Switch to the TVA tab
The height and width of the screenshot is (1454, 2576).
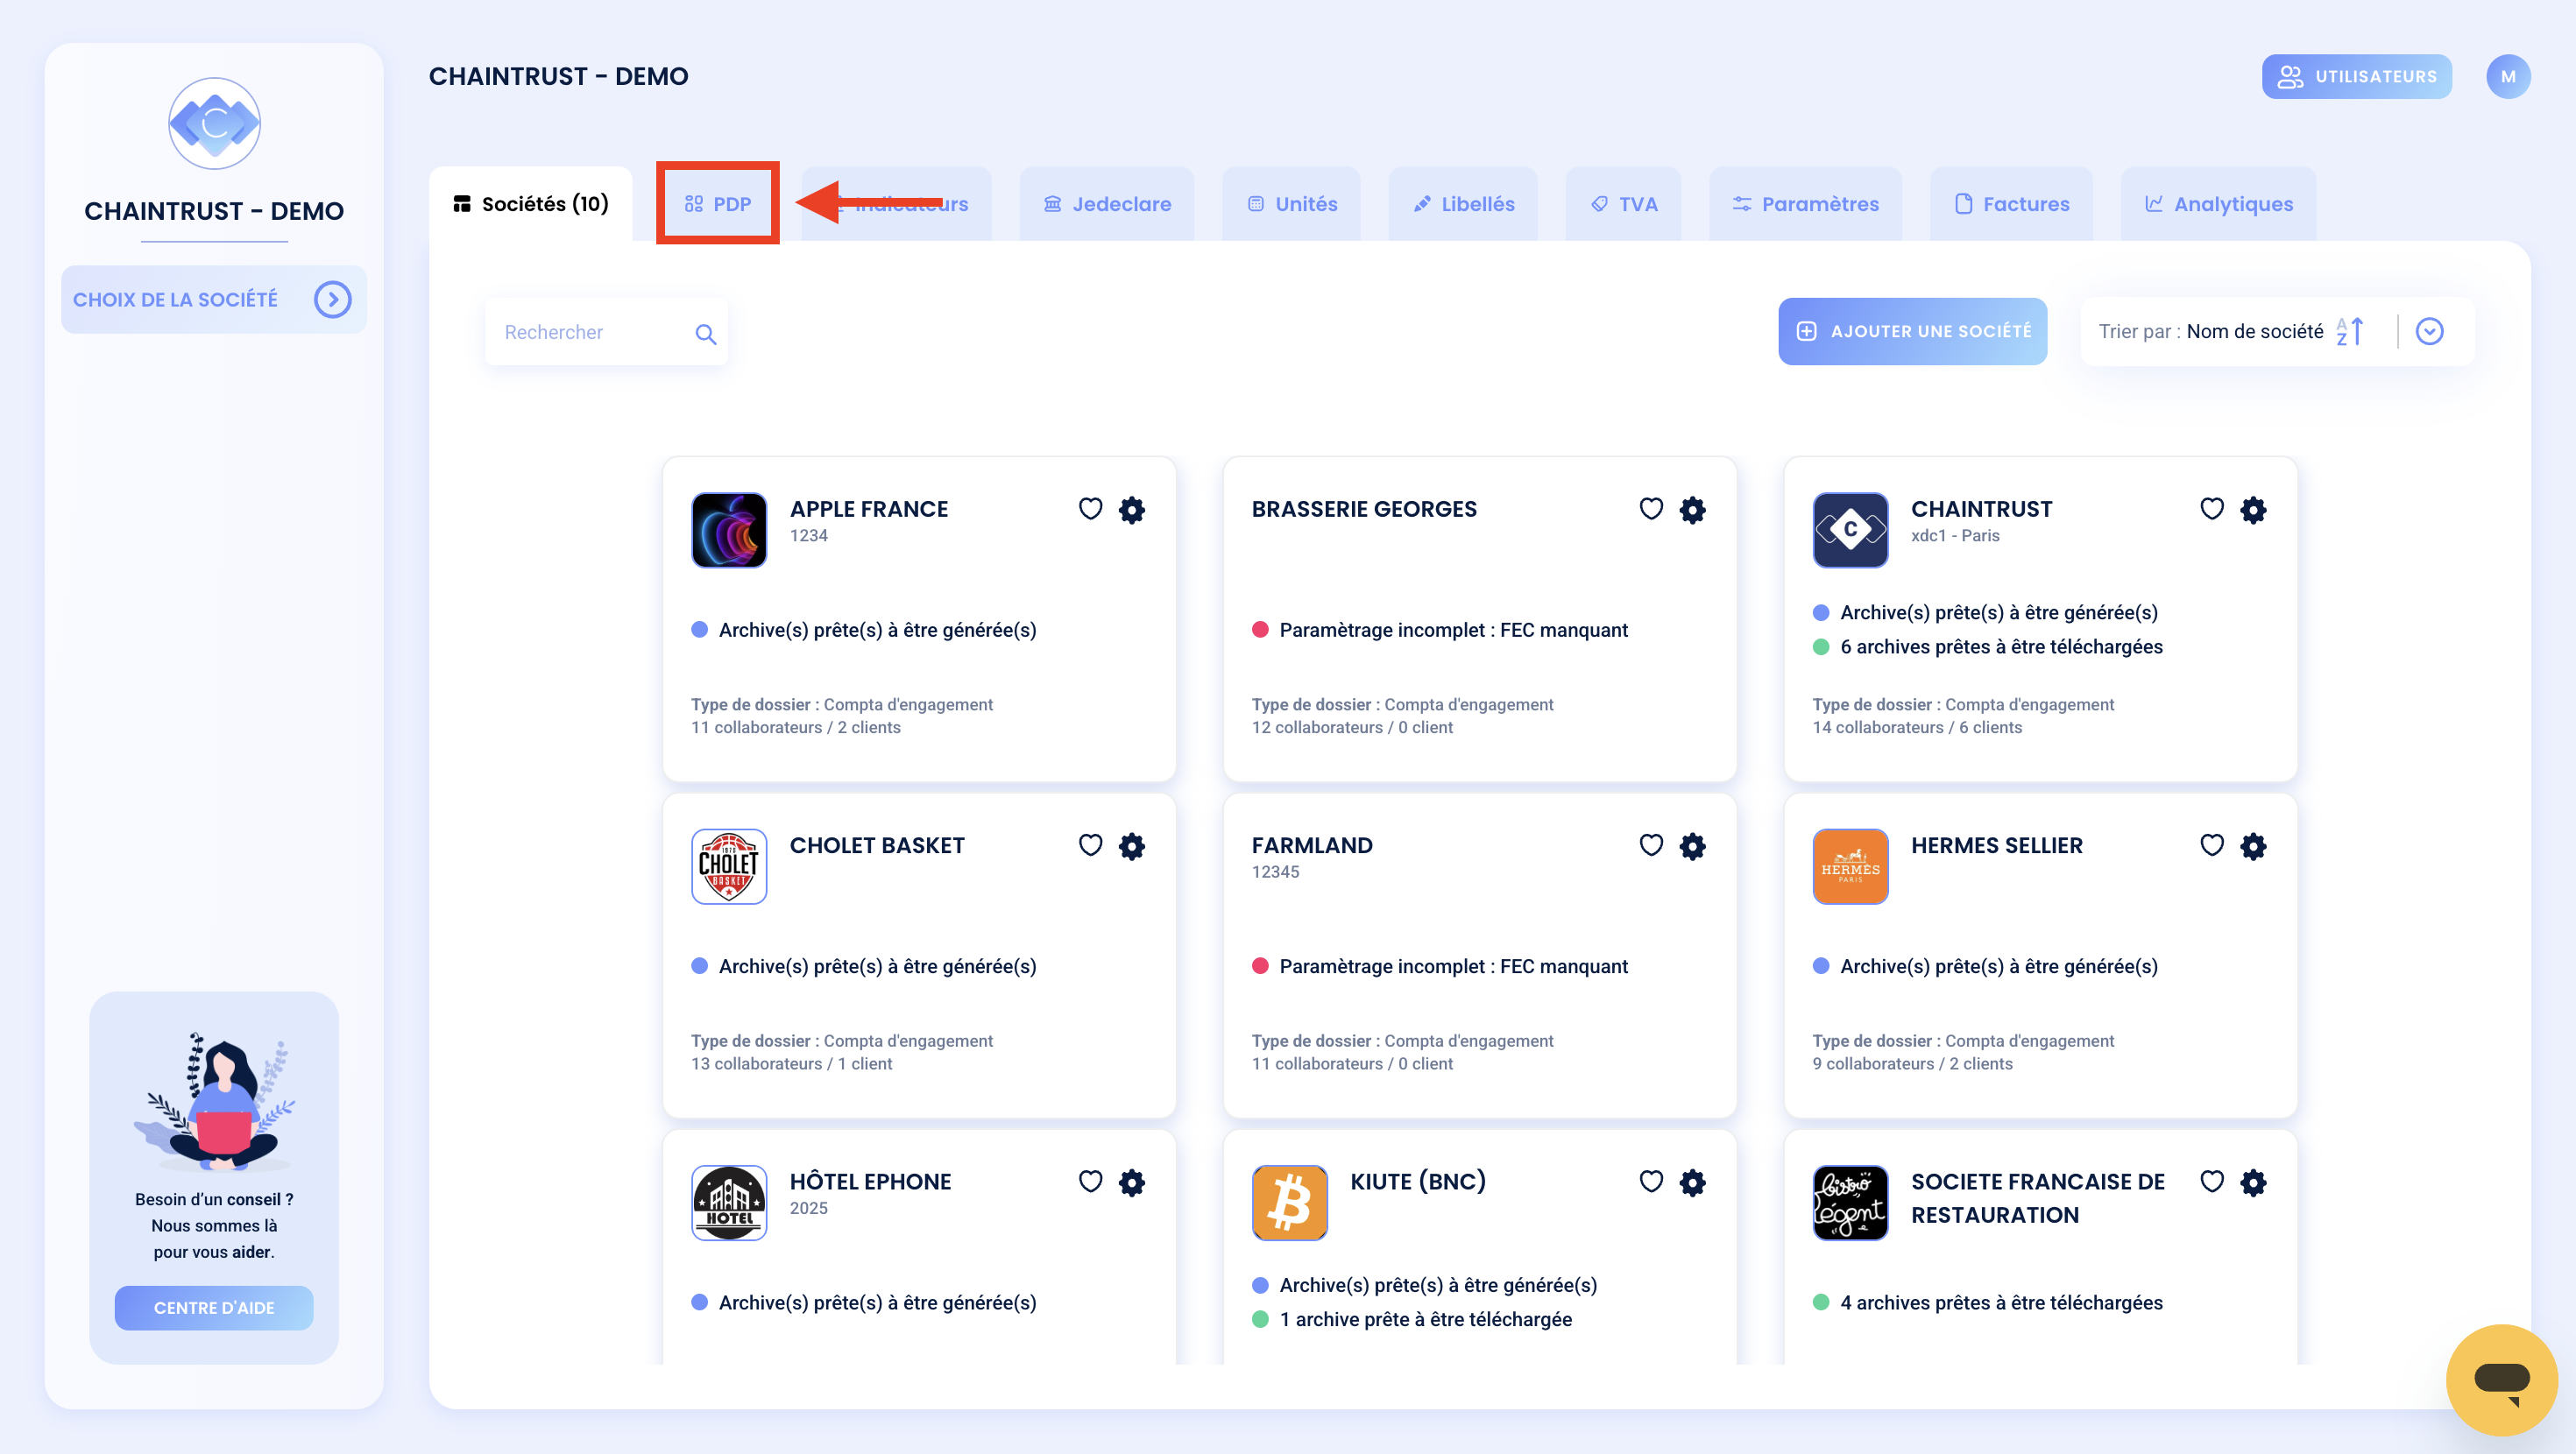click(1624, 204)
